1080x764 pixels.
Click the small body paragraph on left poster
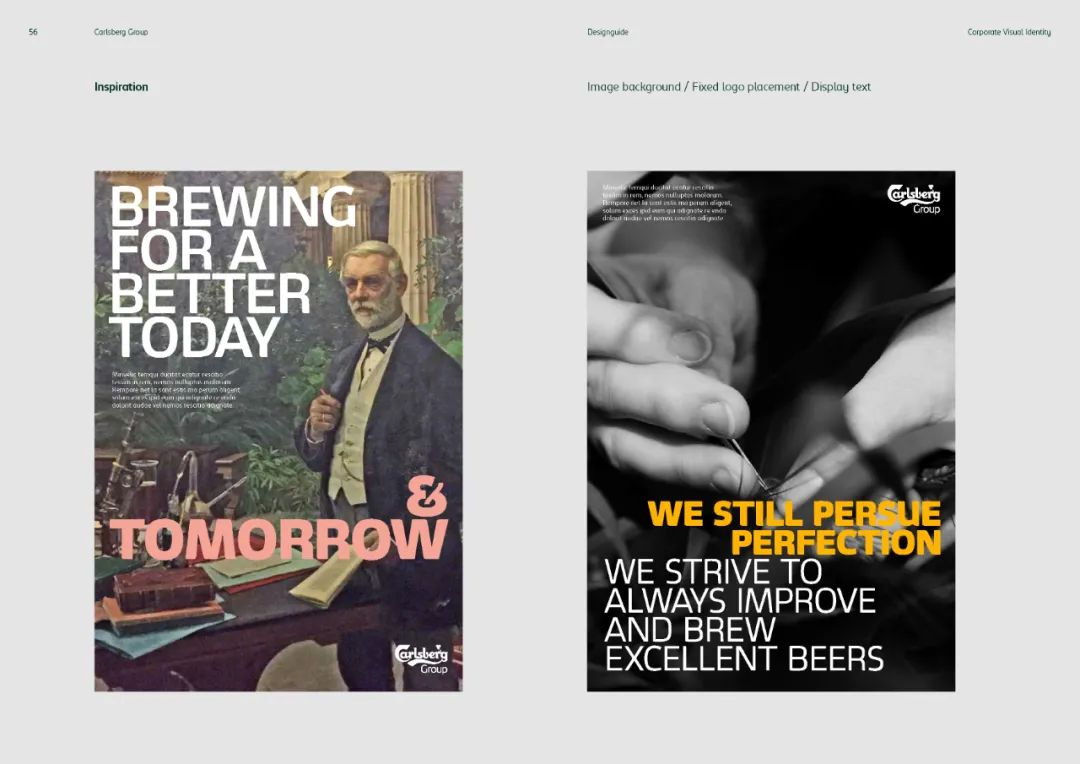[176, 390]
